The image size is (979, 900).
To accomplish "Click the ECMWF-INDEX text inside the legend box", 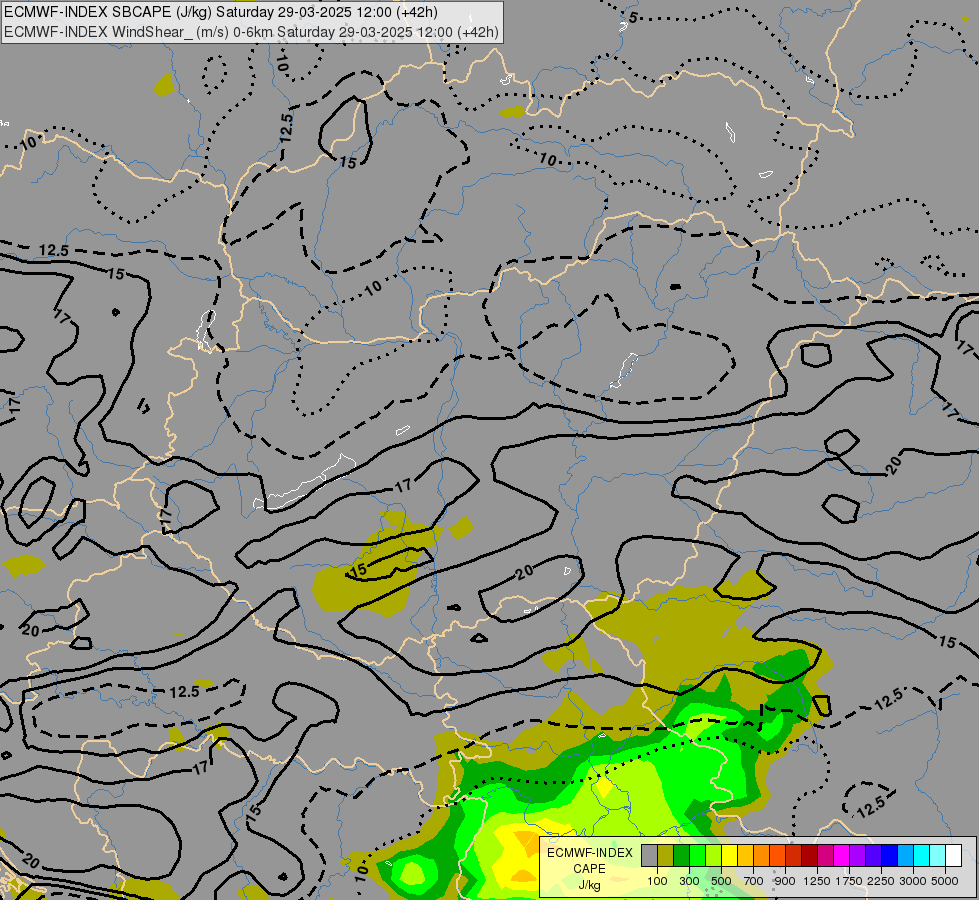I will 589,853.
